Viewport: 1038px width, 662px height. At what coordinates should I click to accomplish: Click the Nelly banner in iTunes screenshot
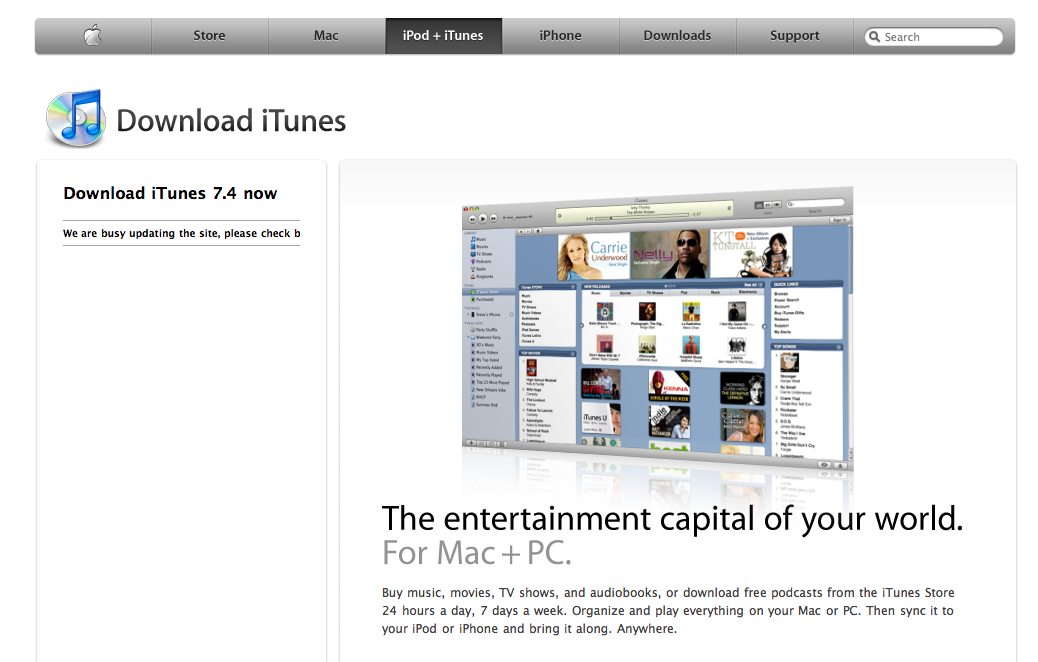[669, 255]
